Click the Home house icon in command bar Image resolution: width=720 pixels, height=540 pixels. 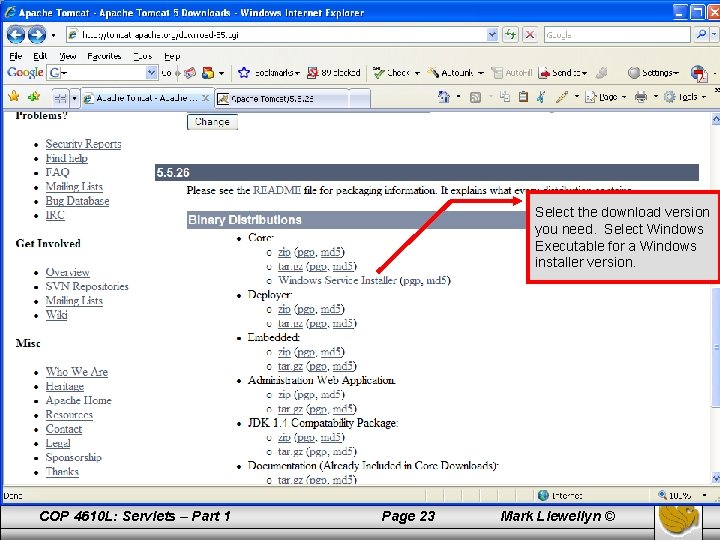pyautogui.click(x=444, y=97)
